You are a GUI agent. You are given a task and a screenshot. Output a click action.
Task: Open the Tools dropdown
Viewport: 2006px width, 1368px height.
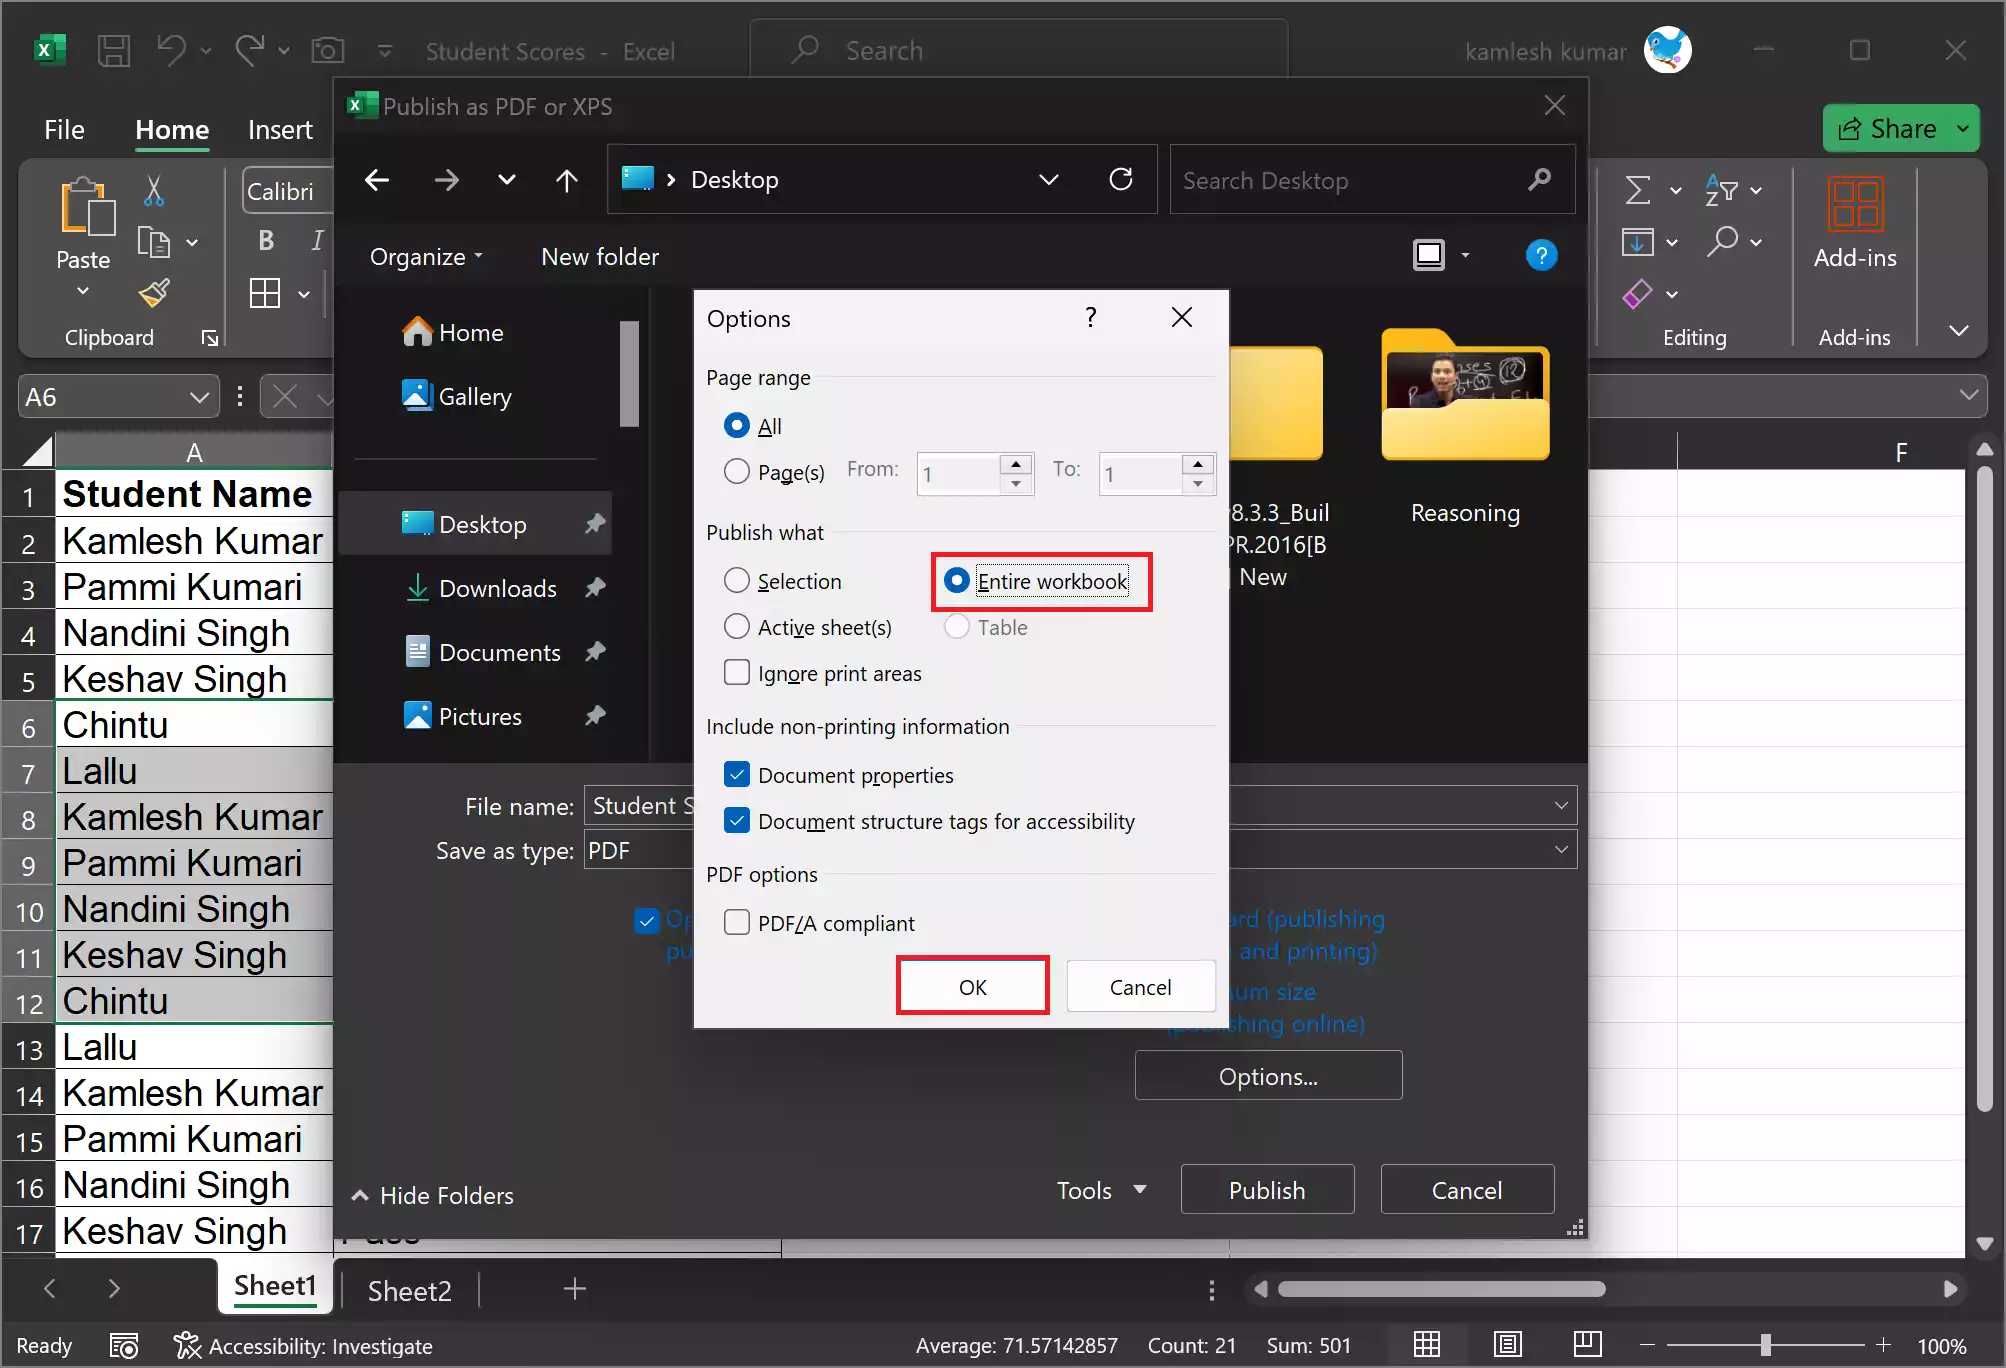click(1100, 1190)
